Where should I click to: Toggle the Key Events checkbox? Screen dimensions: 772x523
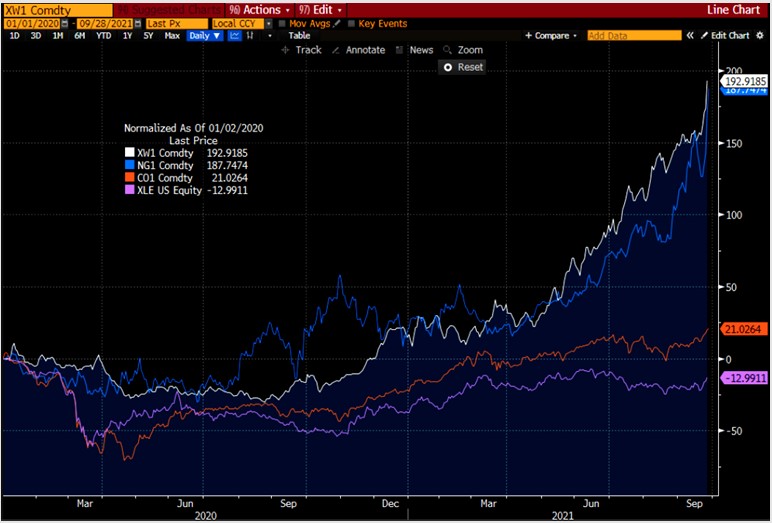point(351,22)
